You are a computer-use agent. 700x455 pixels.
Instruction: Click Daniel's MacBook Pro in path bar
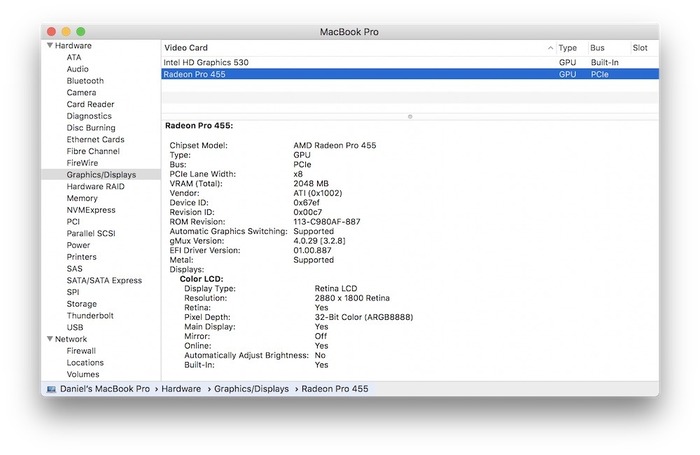point(105,389)
